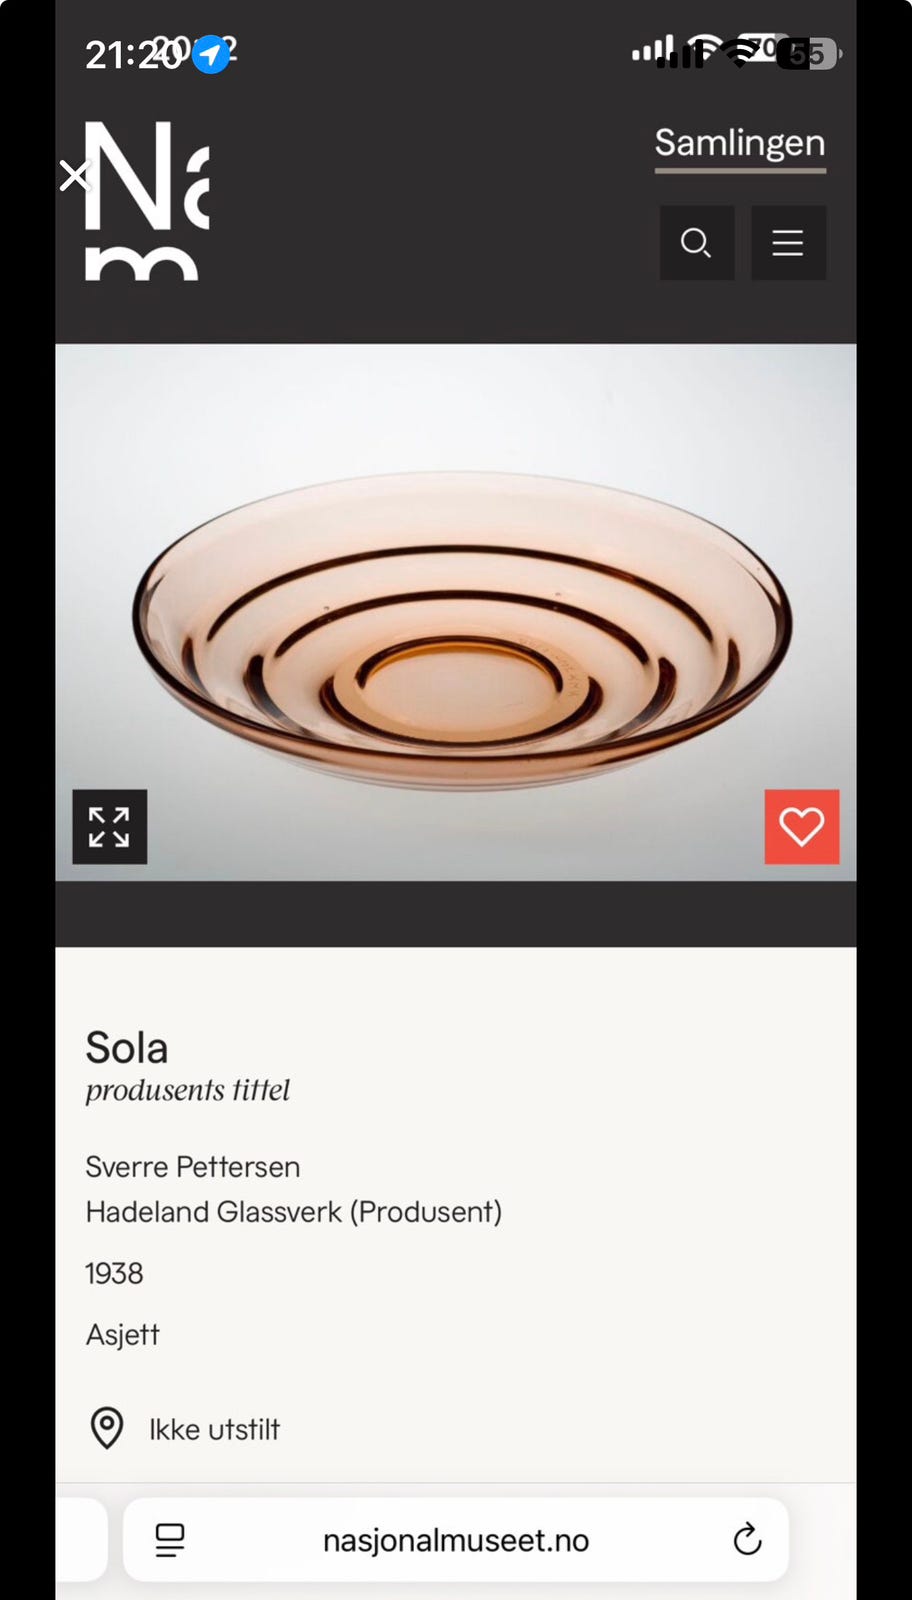Screen dimensions: 912x1600
Task: Click the Asjett object type
Action: point(123,1335)
